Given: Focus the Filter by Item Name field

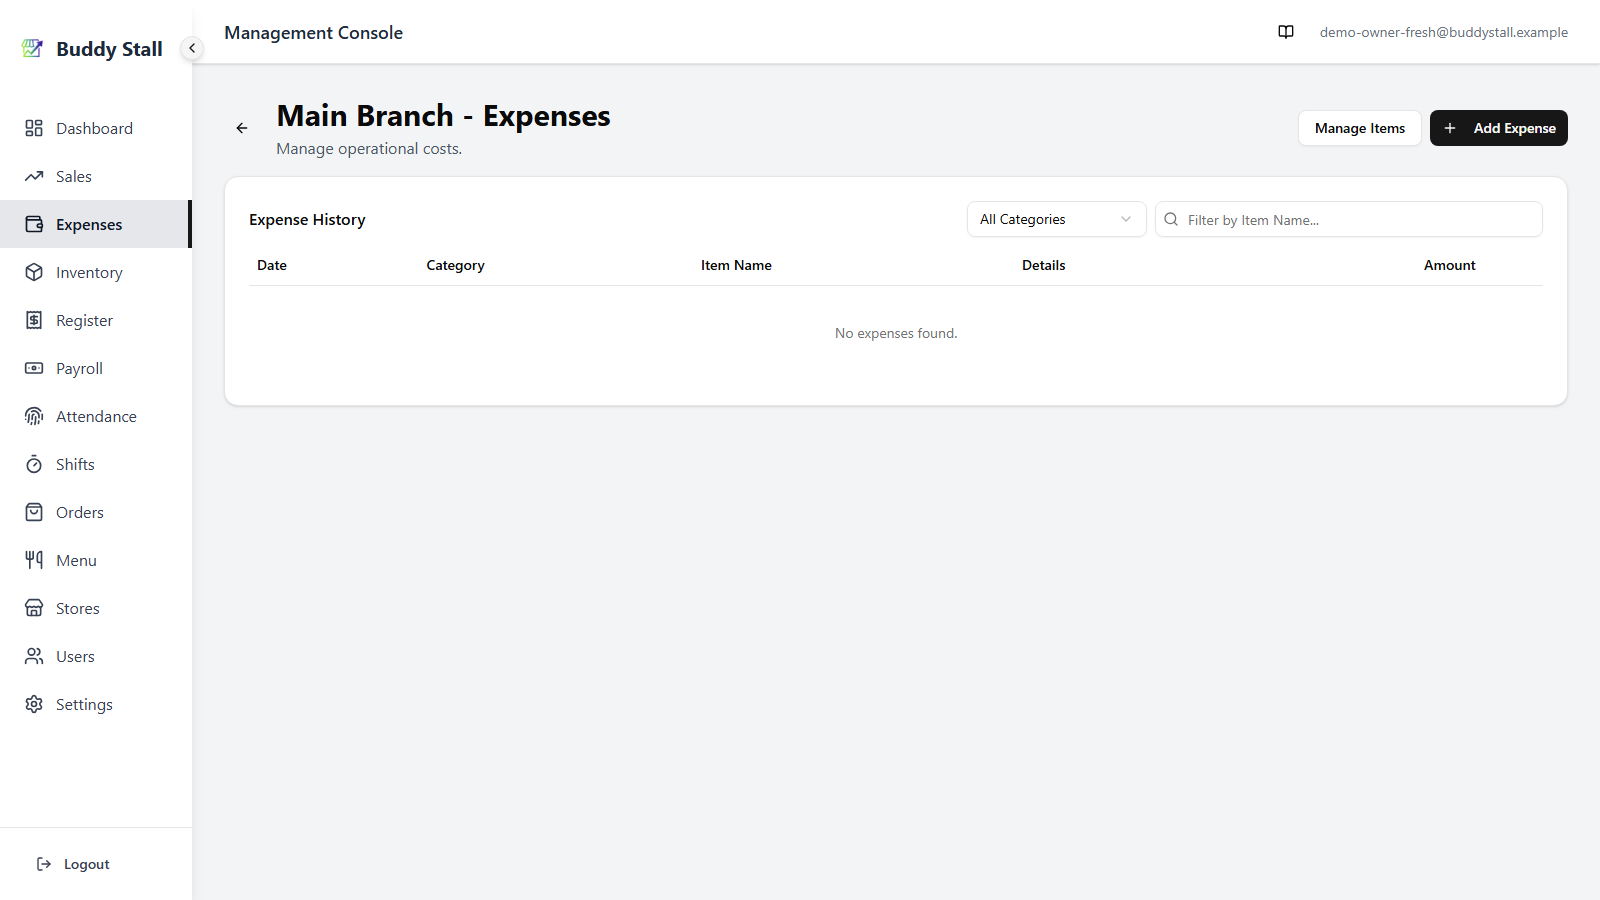Looking at the screenshot, I should pyautogui.click(x=1349, y=219).
